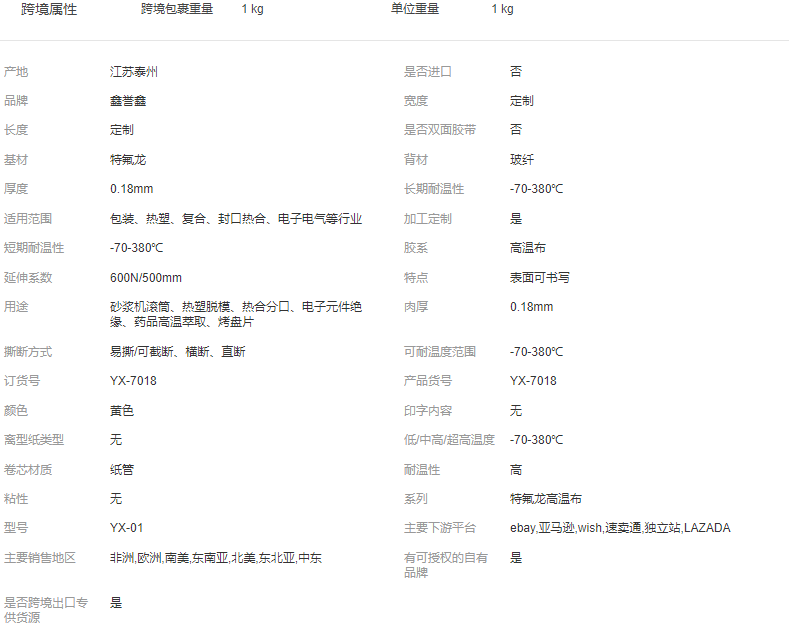The width and height of the screenshot is (789, 630).
Task: Click the 定制 value in the 长度 row
Action: tap(122, 130)
